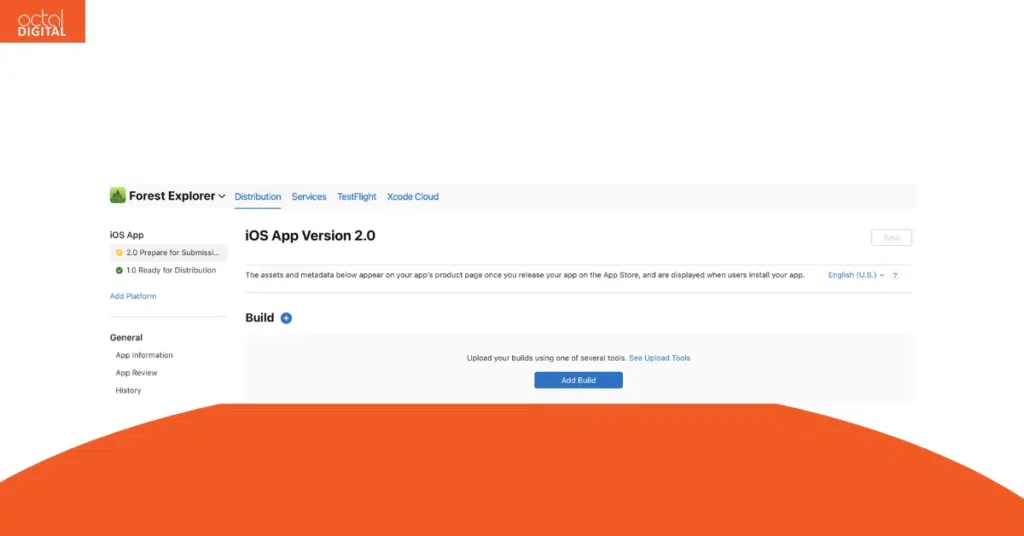Click the Save button
This screenshot has width=1024, height=536.
tap(891, 238)
